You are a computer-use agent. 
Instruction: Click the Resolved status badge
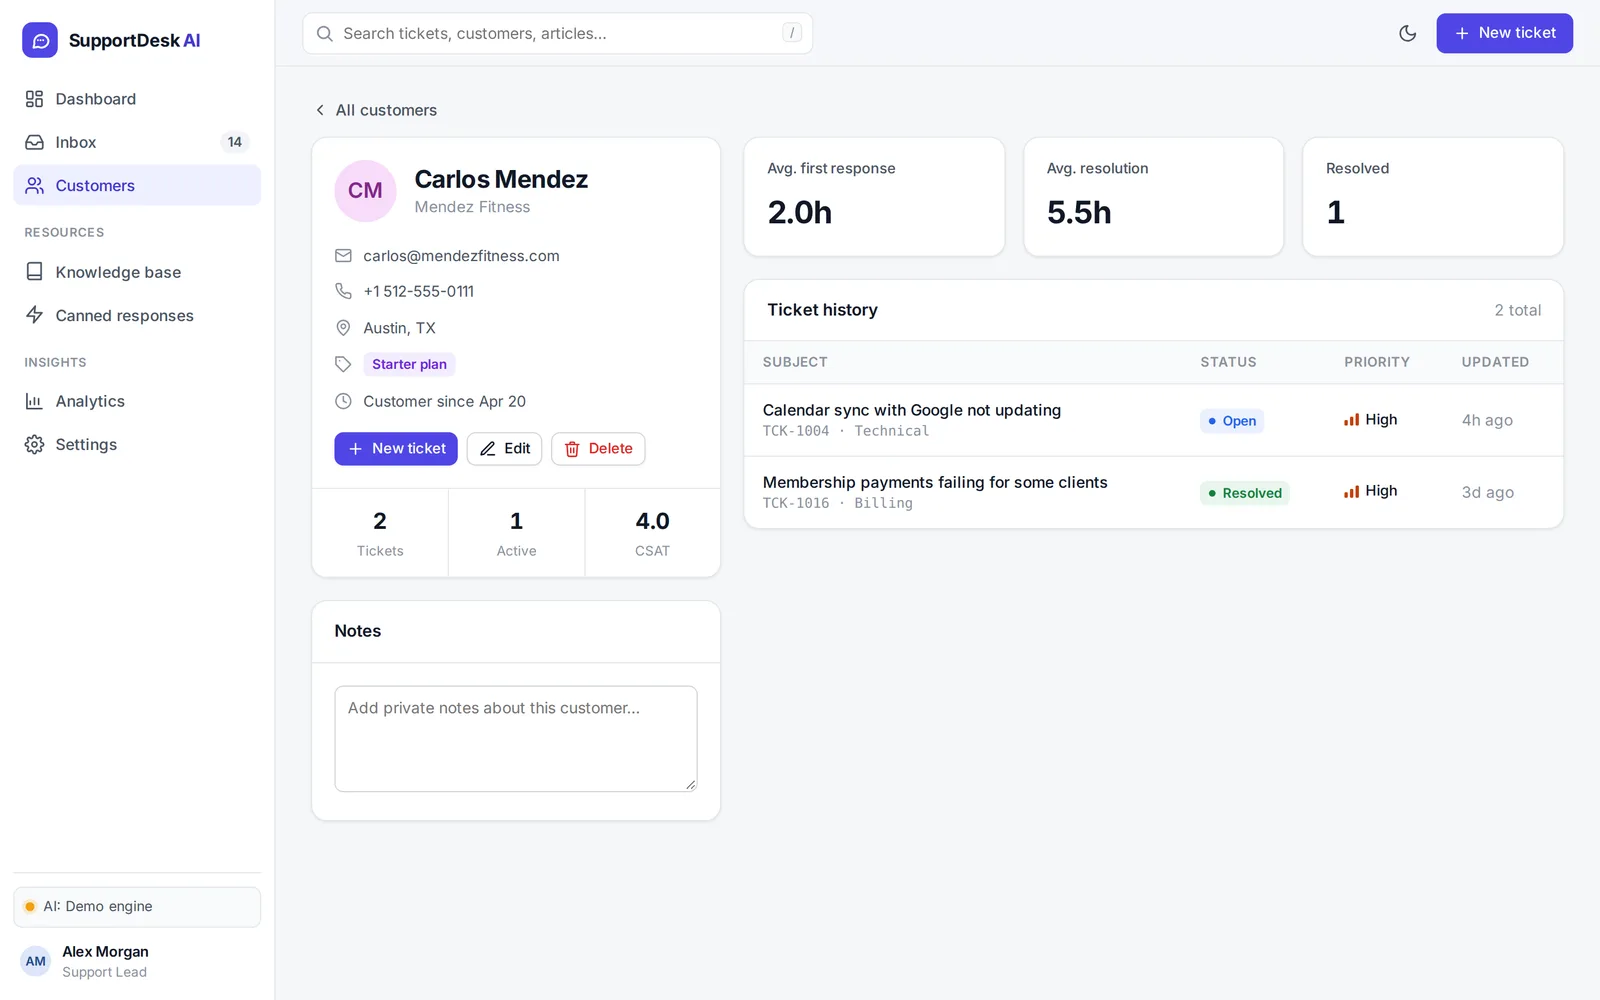click(1245, 493)
